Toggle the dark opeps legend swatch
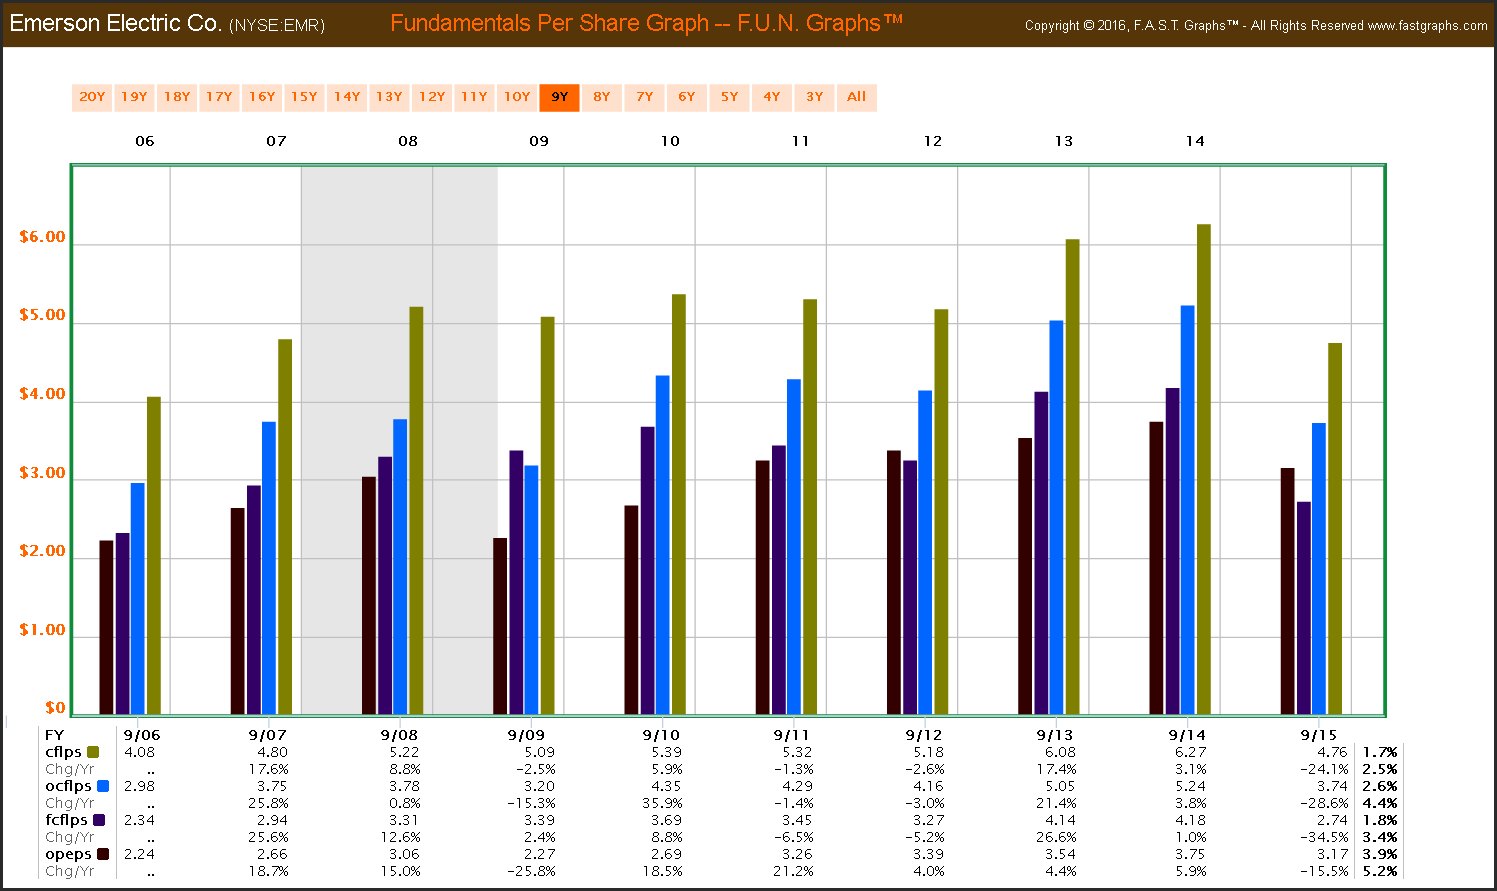1497x891 pixels. point(102,854)
